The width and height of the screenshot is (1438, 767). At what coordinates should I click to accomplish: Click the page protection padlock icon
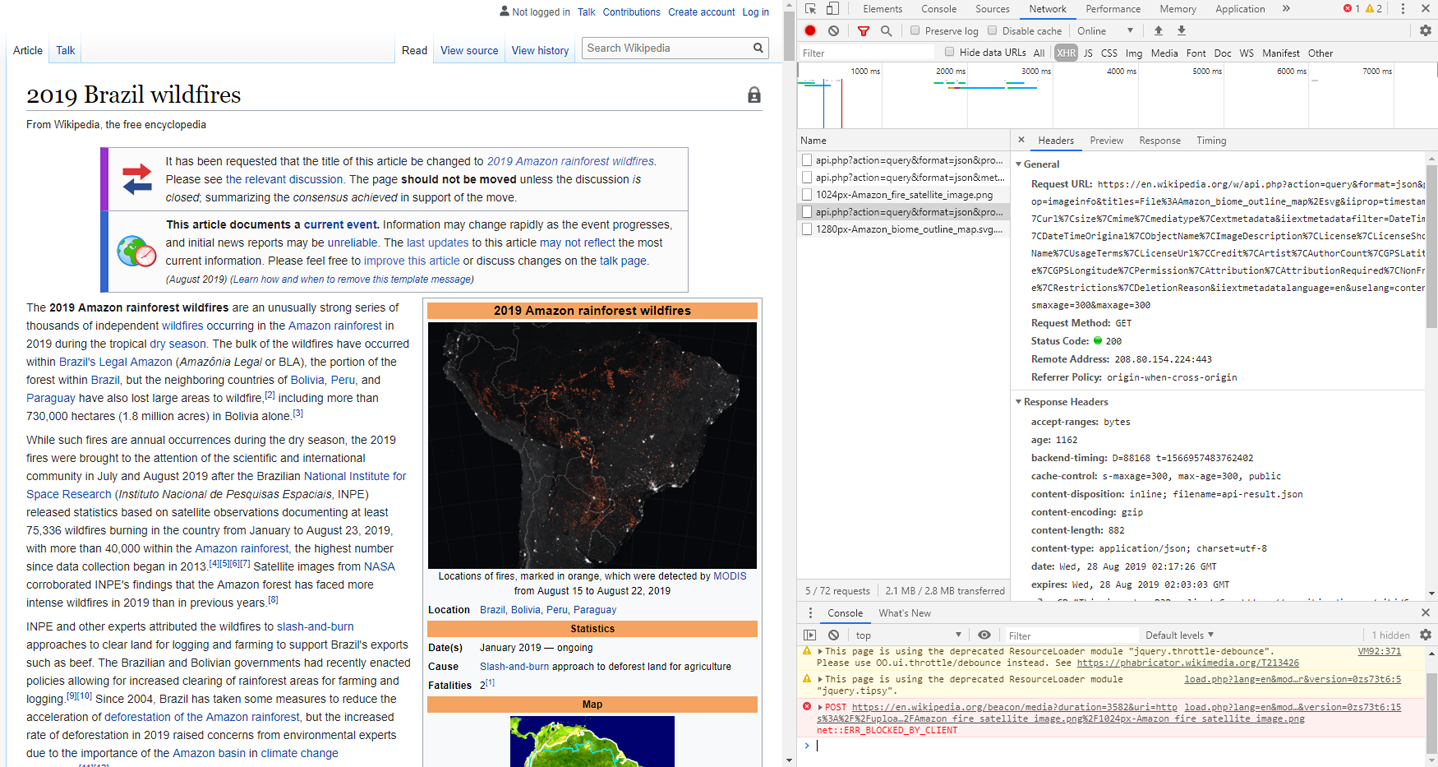[754, 95]
